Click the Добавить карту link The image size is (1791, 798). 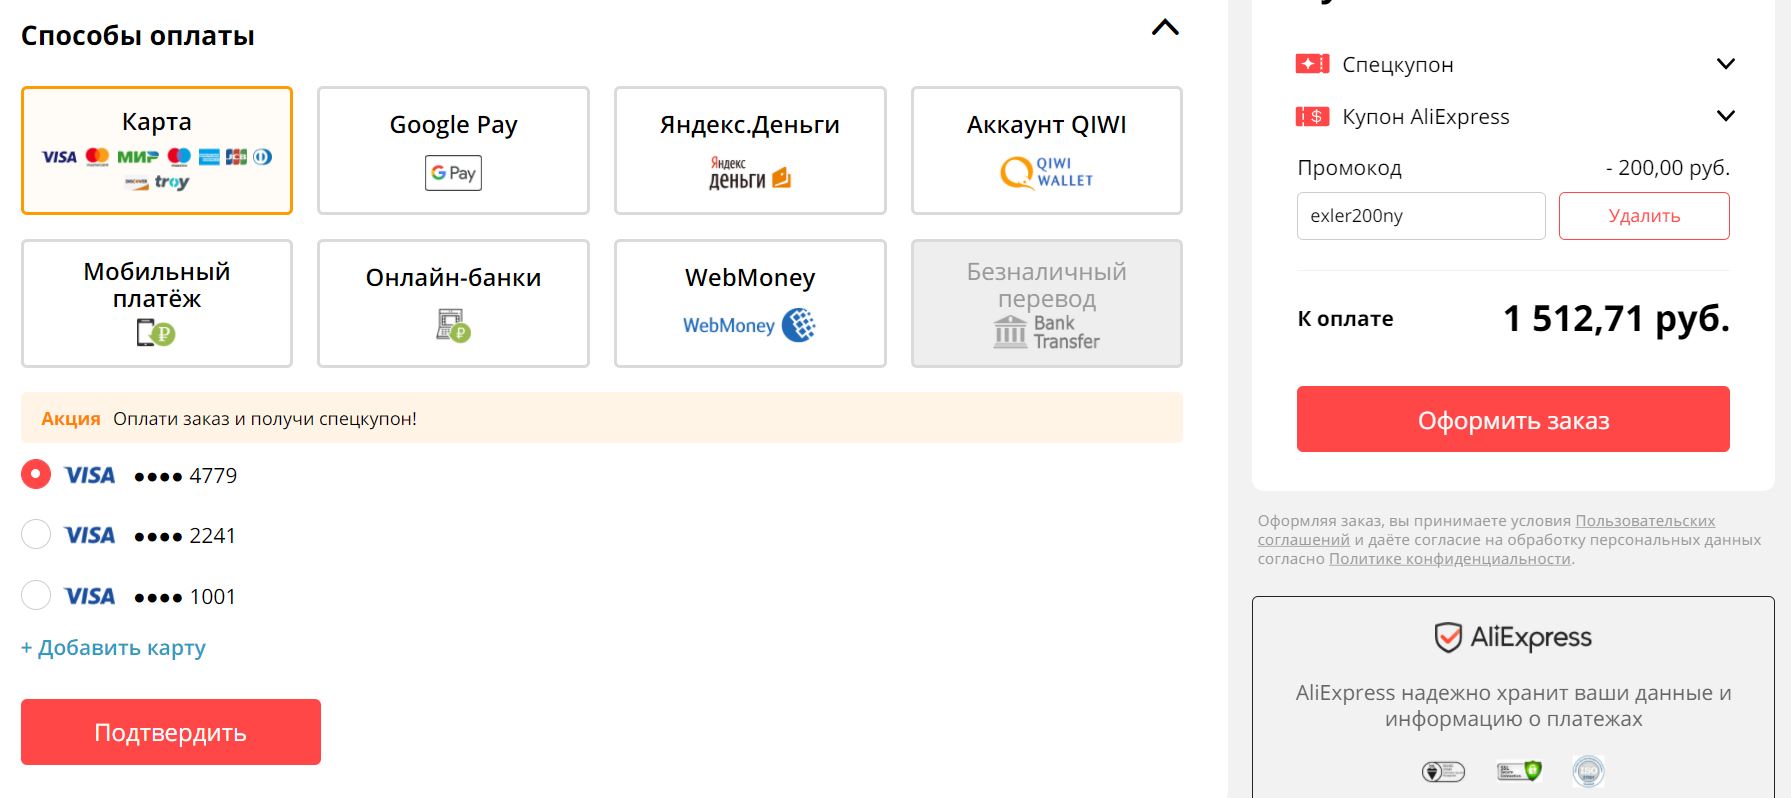(113, 648)
